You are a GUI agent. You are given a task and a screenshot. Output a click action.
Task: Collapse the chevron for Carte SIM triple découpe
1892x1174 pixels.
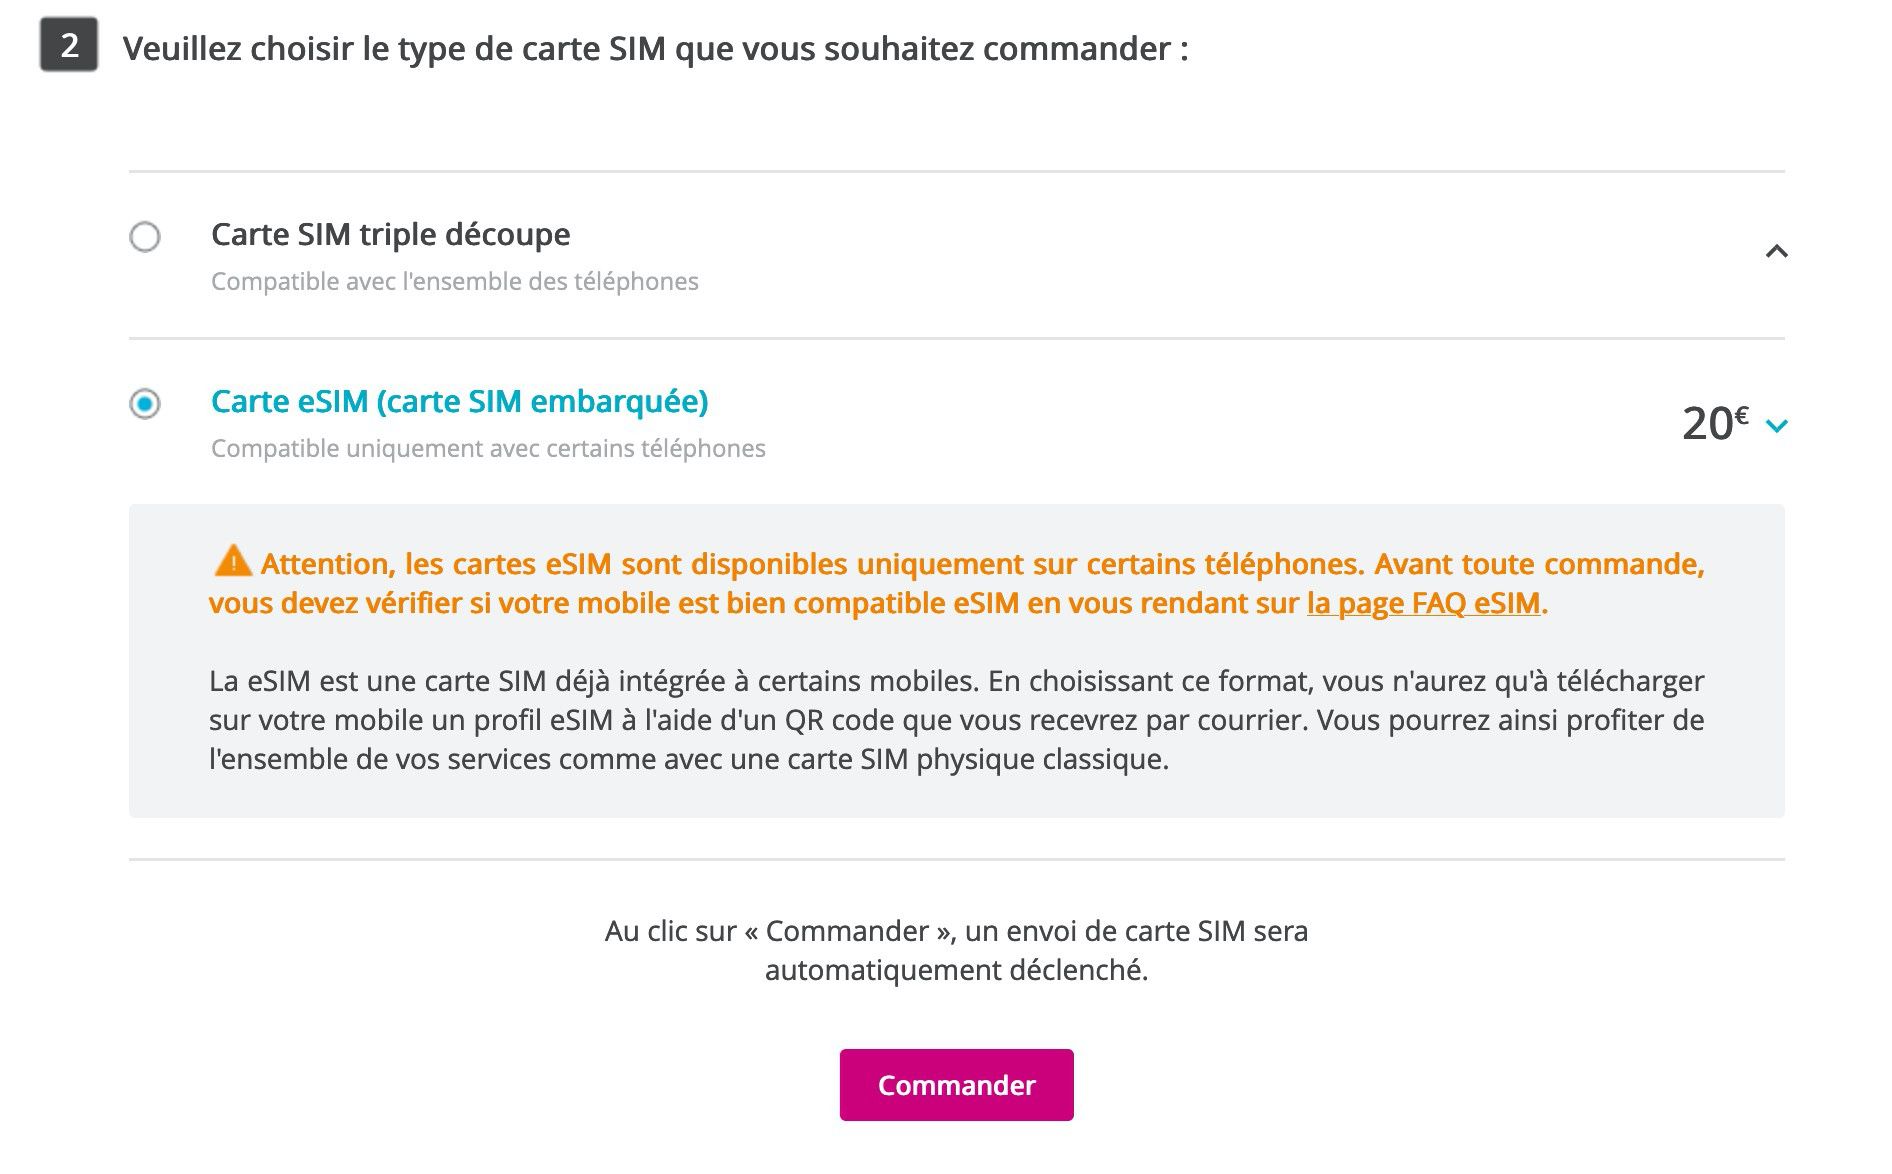1776,251
